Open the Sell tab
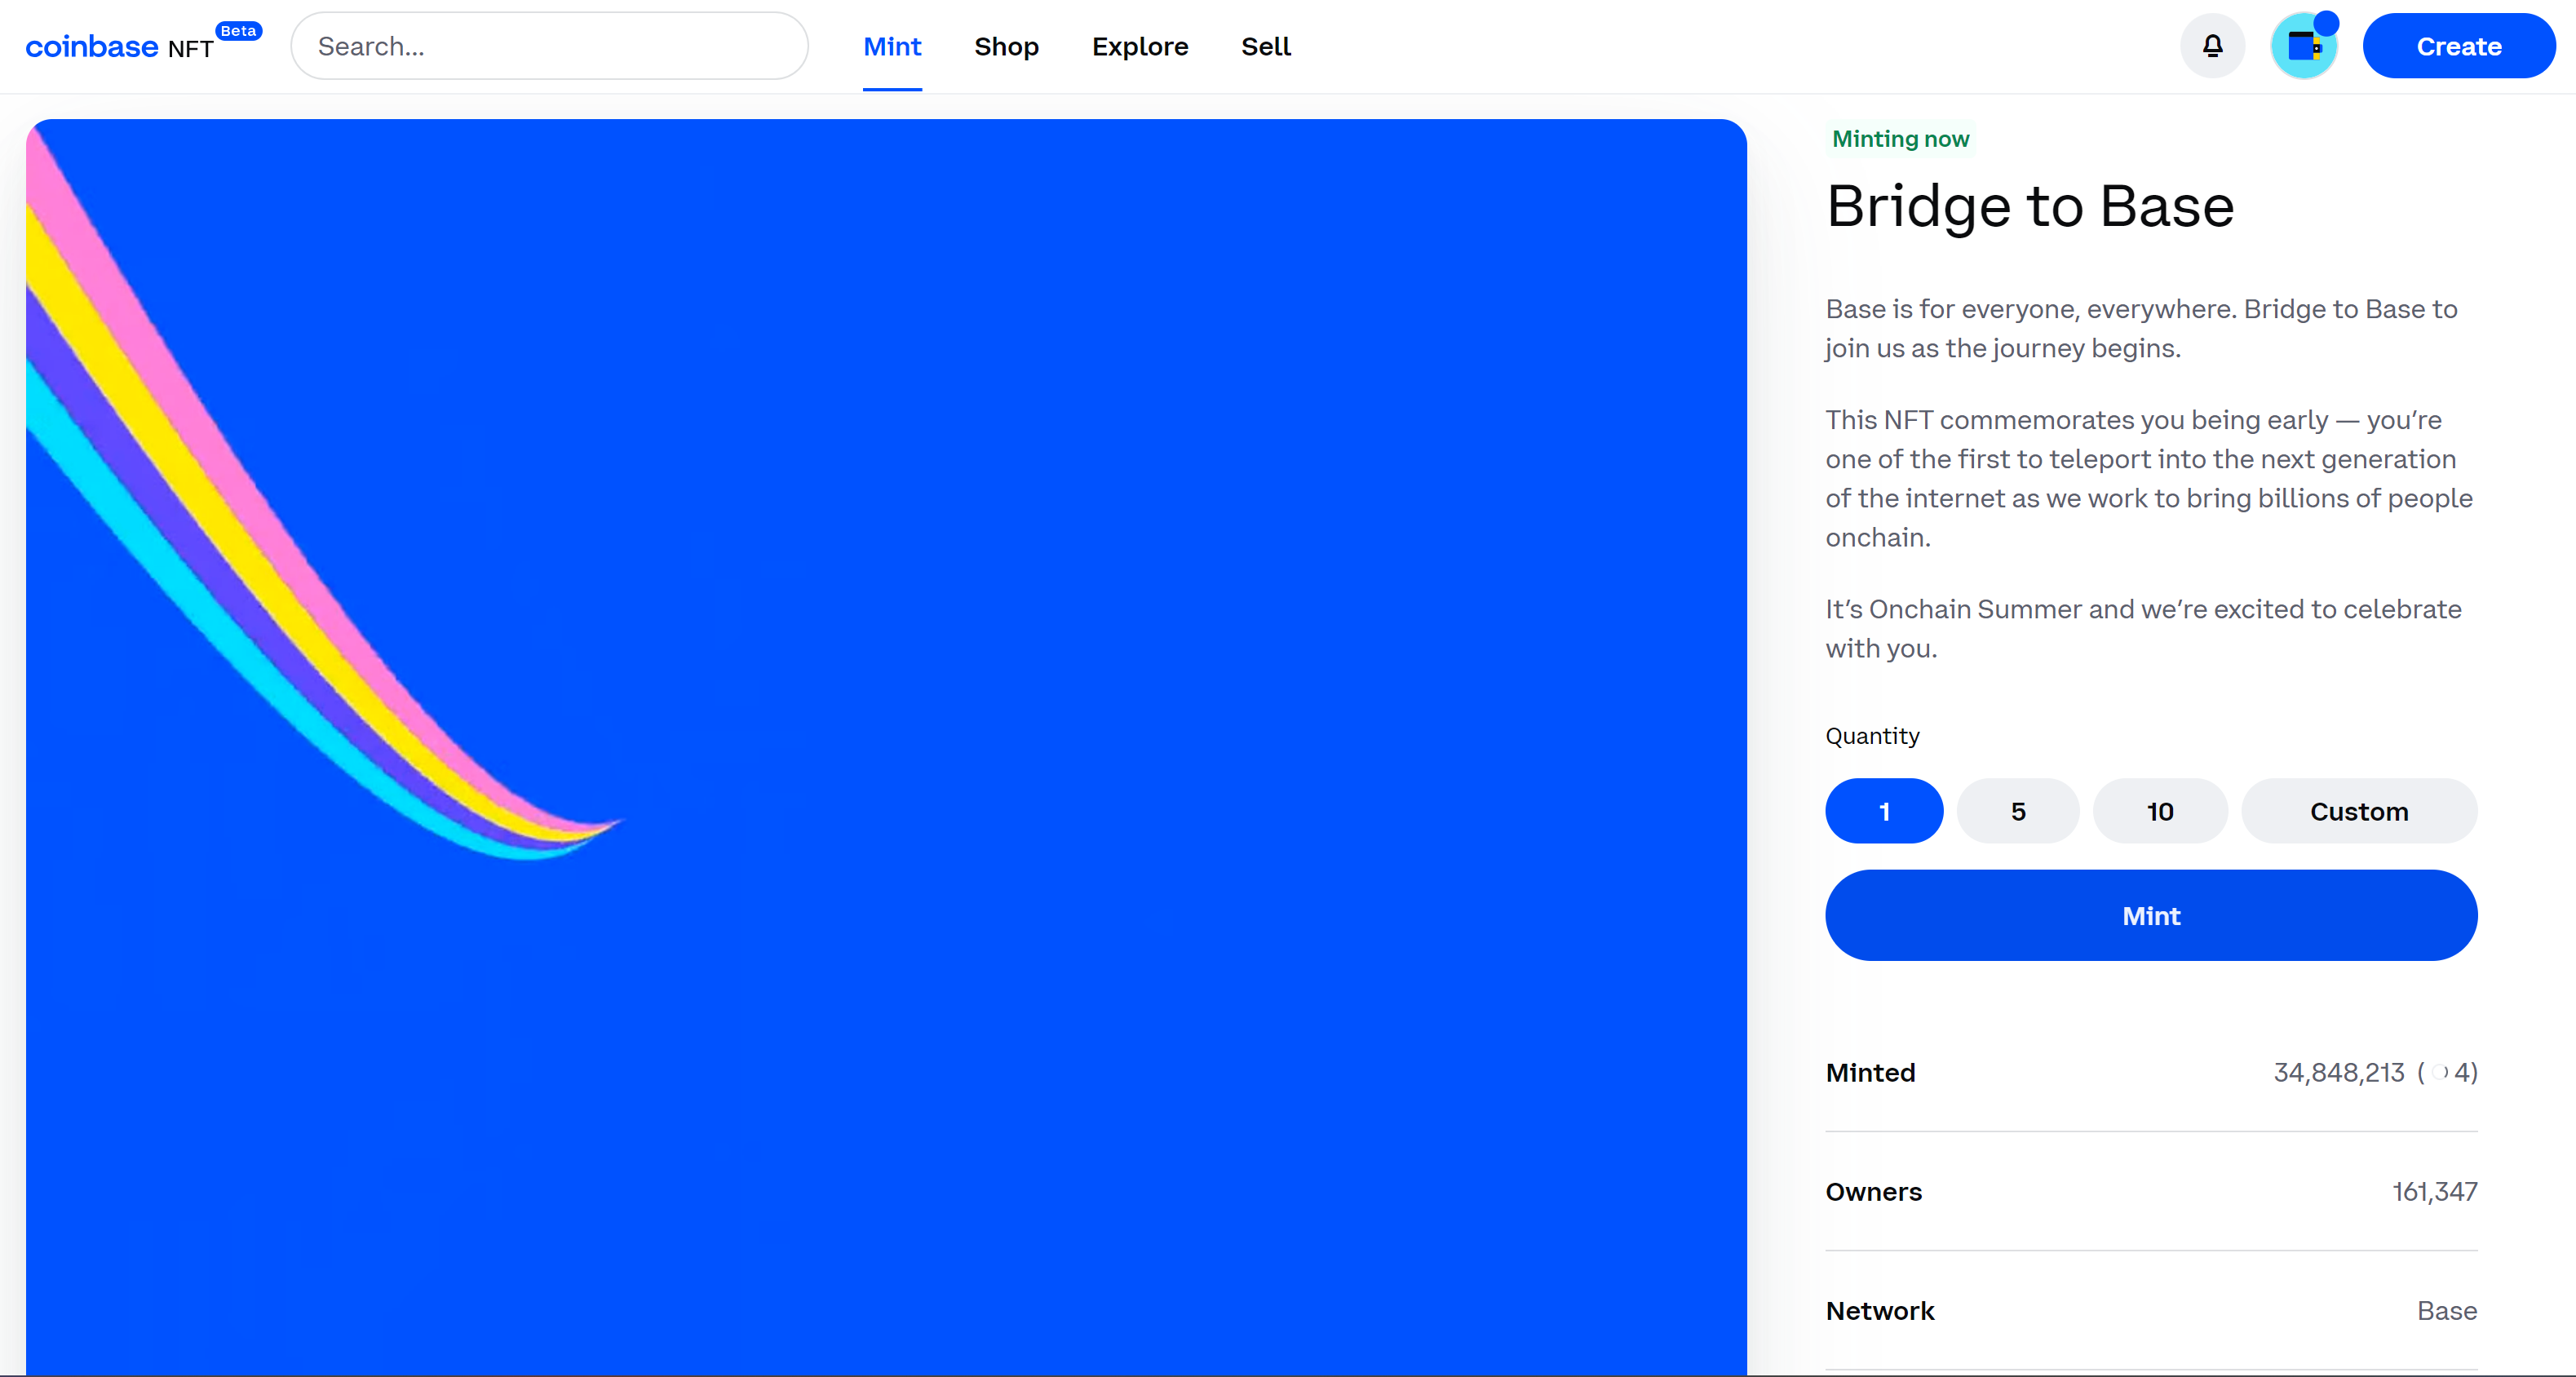The image size is (2576, 1377). (1266, 46)
